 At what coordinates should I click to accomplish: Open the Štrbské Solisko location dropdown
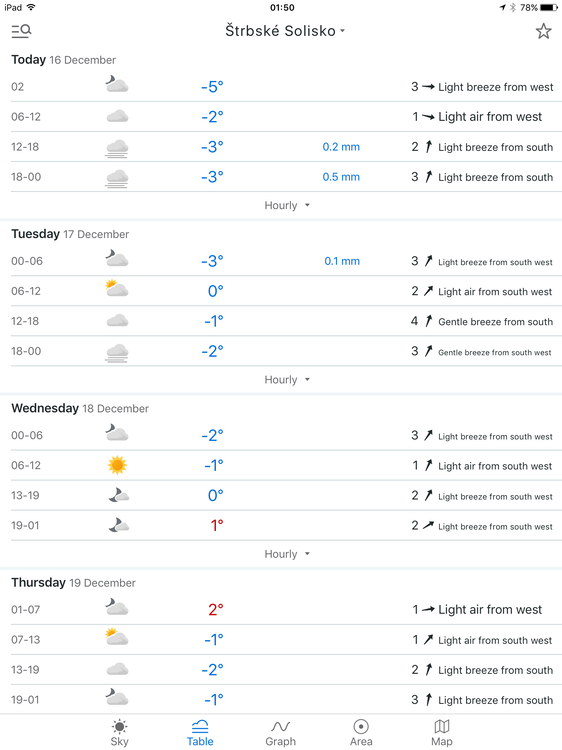click(x=285, y=31)
